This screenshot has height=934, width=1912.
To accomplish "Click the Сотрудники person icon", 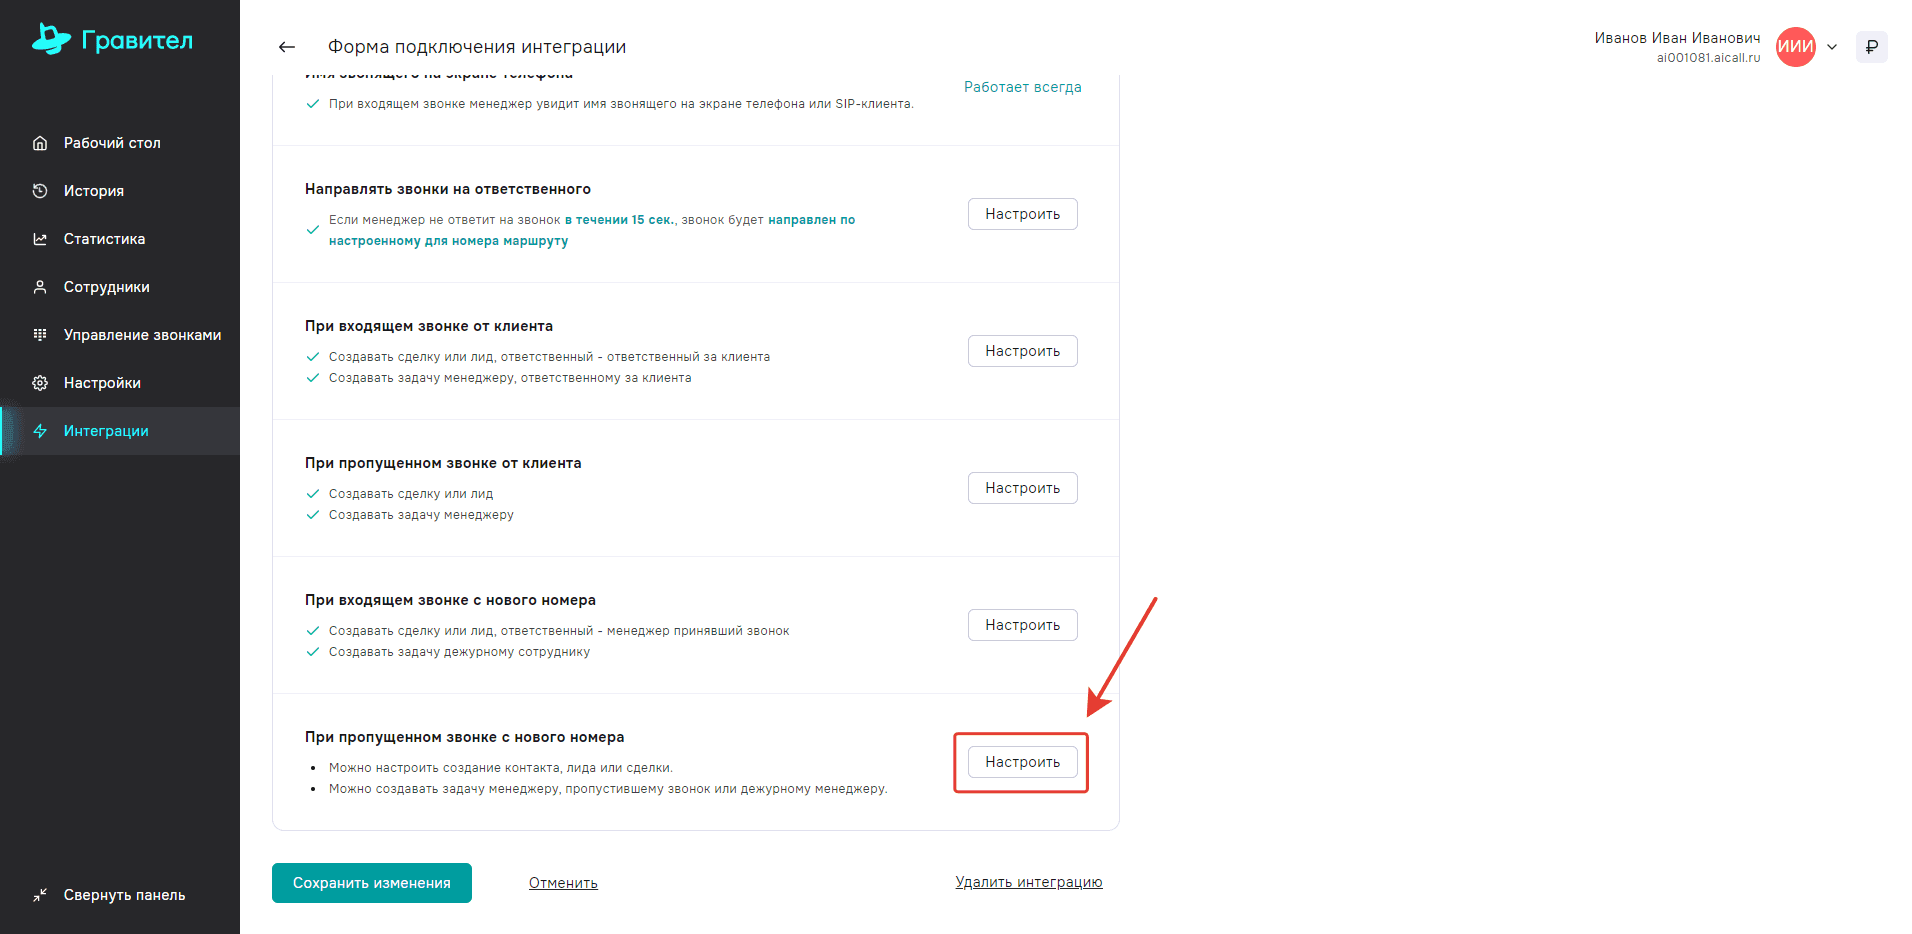I will point(40,287).
